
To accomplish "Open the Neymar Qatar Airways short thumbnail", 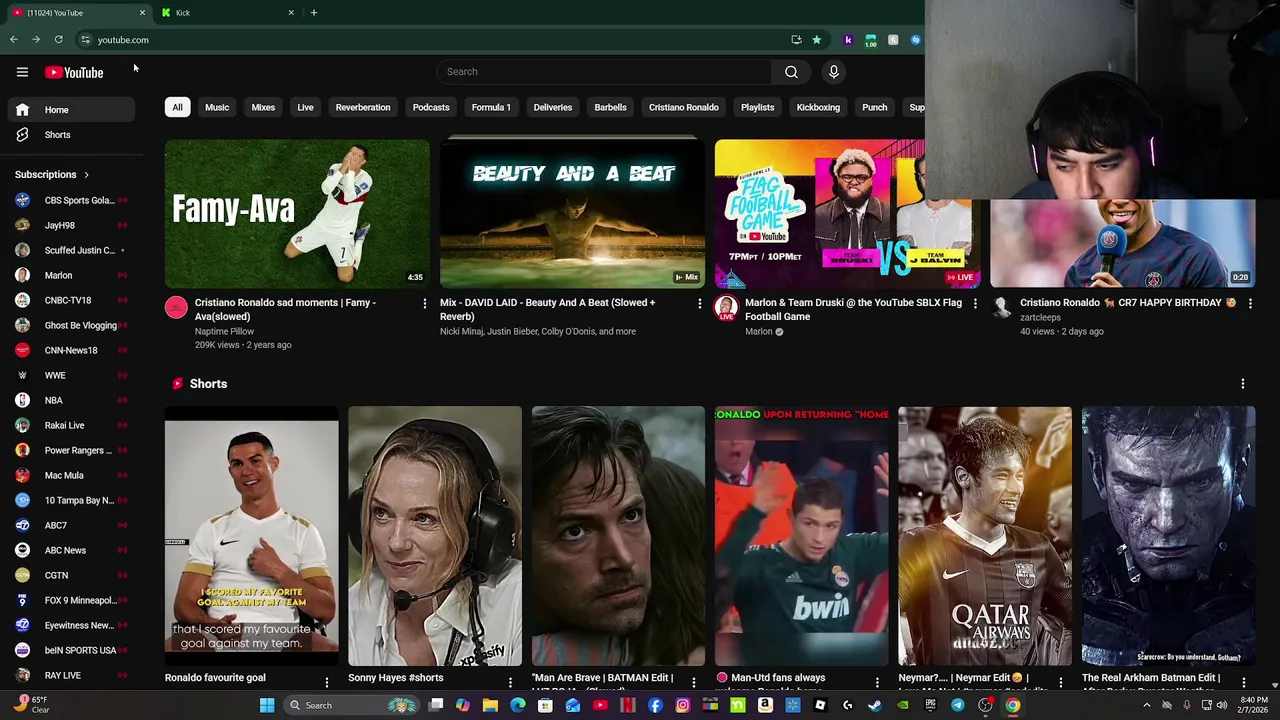I will pyautogui.click(x=985, y=536).
